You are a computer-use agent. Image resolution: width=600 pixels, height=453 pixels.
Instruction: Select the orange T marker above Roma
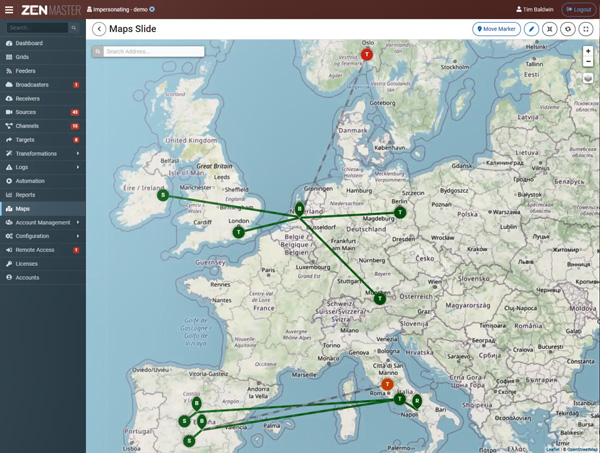pyautogui.click(x=387, y=384)
